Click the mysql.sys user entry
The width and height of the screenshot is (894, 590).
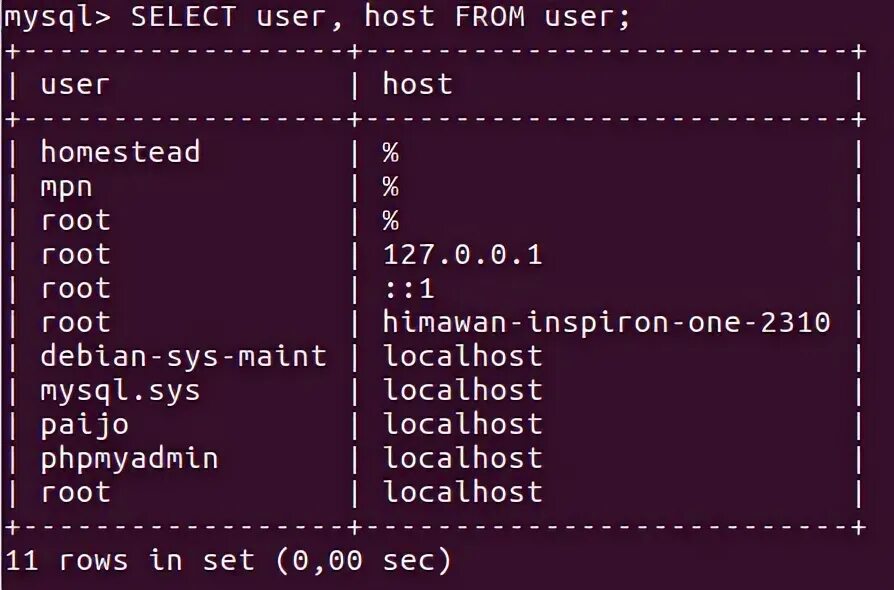click(120, 391)
